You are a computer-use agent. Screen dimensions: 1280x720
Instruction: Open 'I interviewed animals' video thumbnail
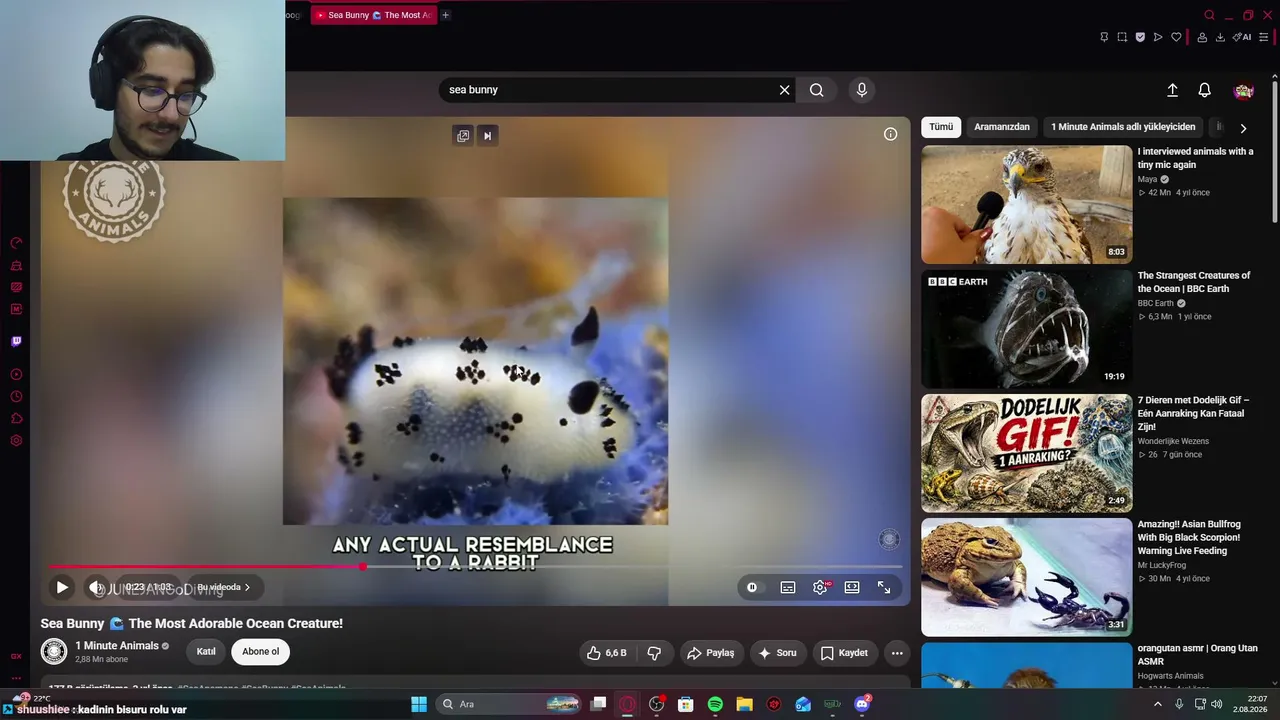(x=1027, y=205)
